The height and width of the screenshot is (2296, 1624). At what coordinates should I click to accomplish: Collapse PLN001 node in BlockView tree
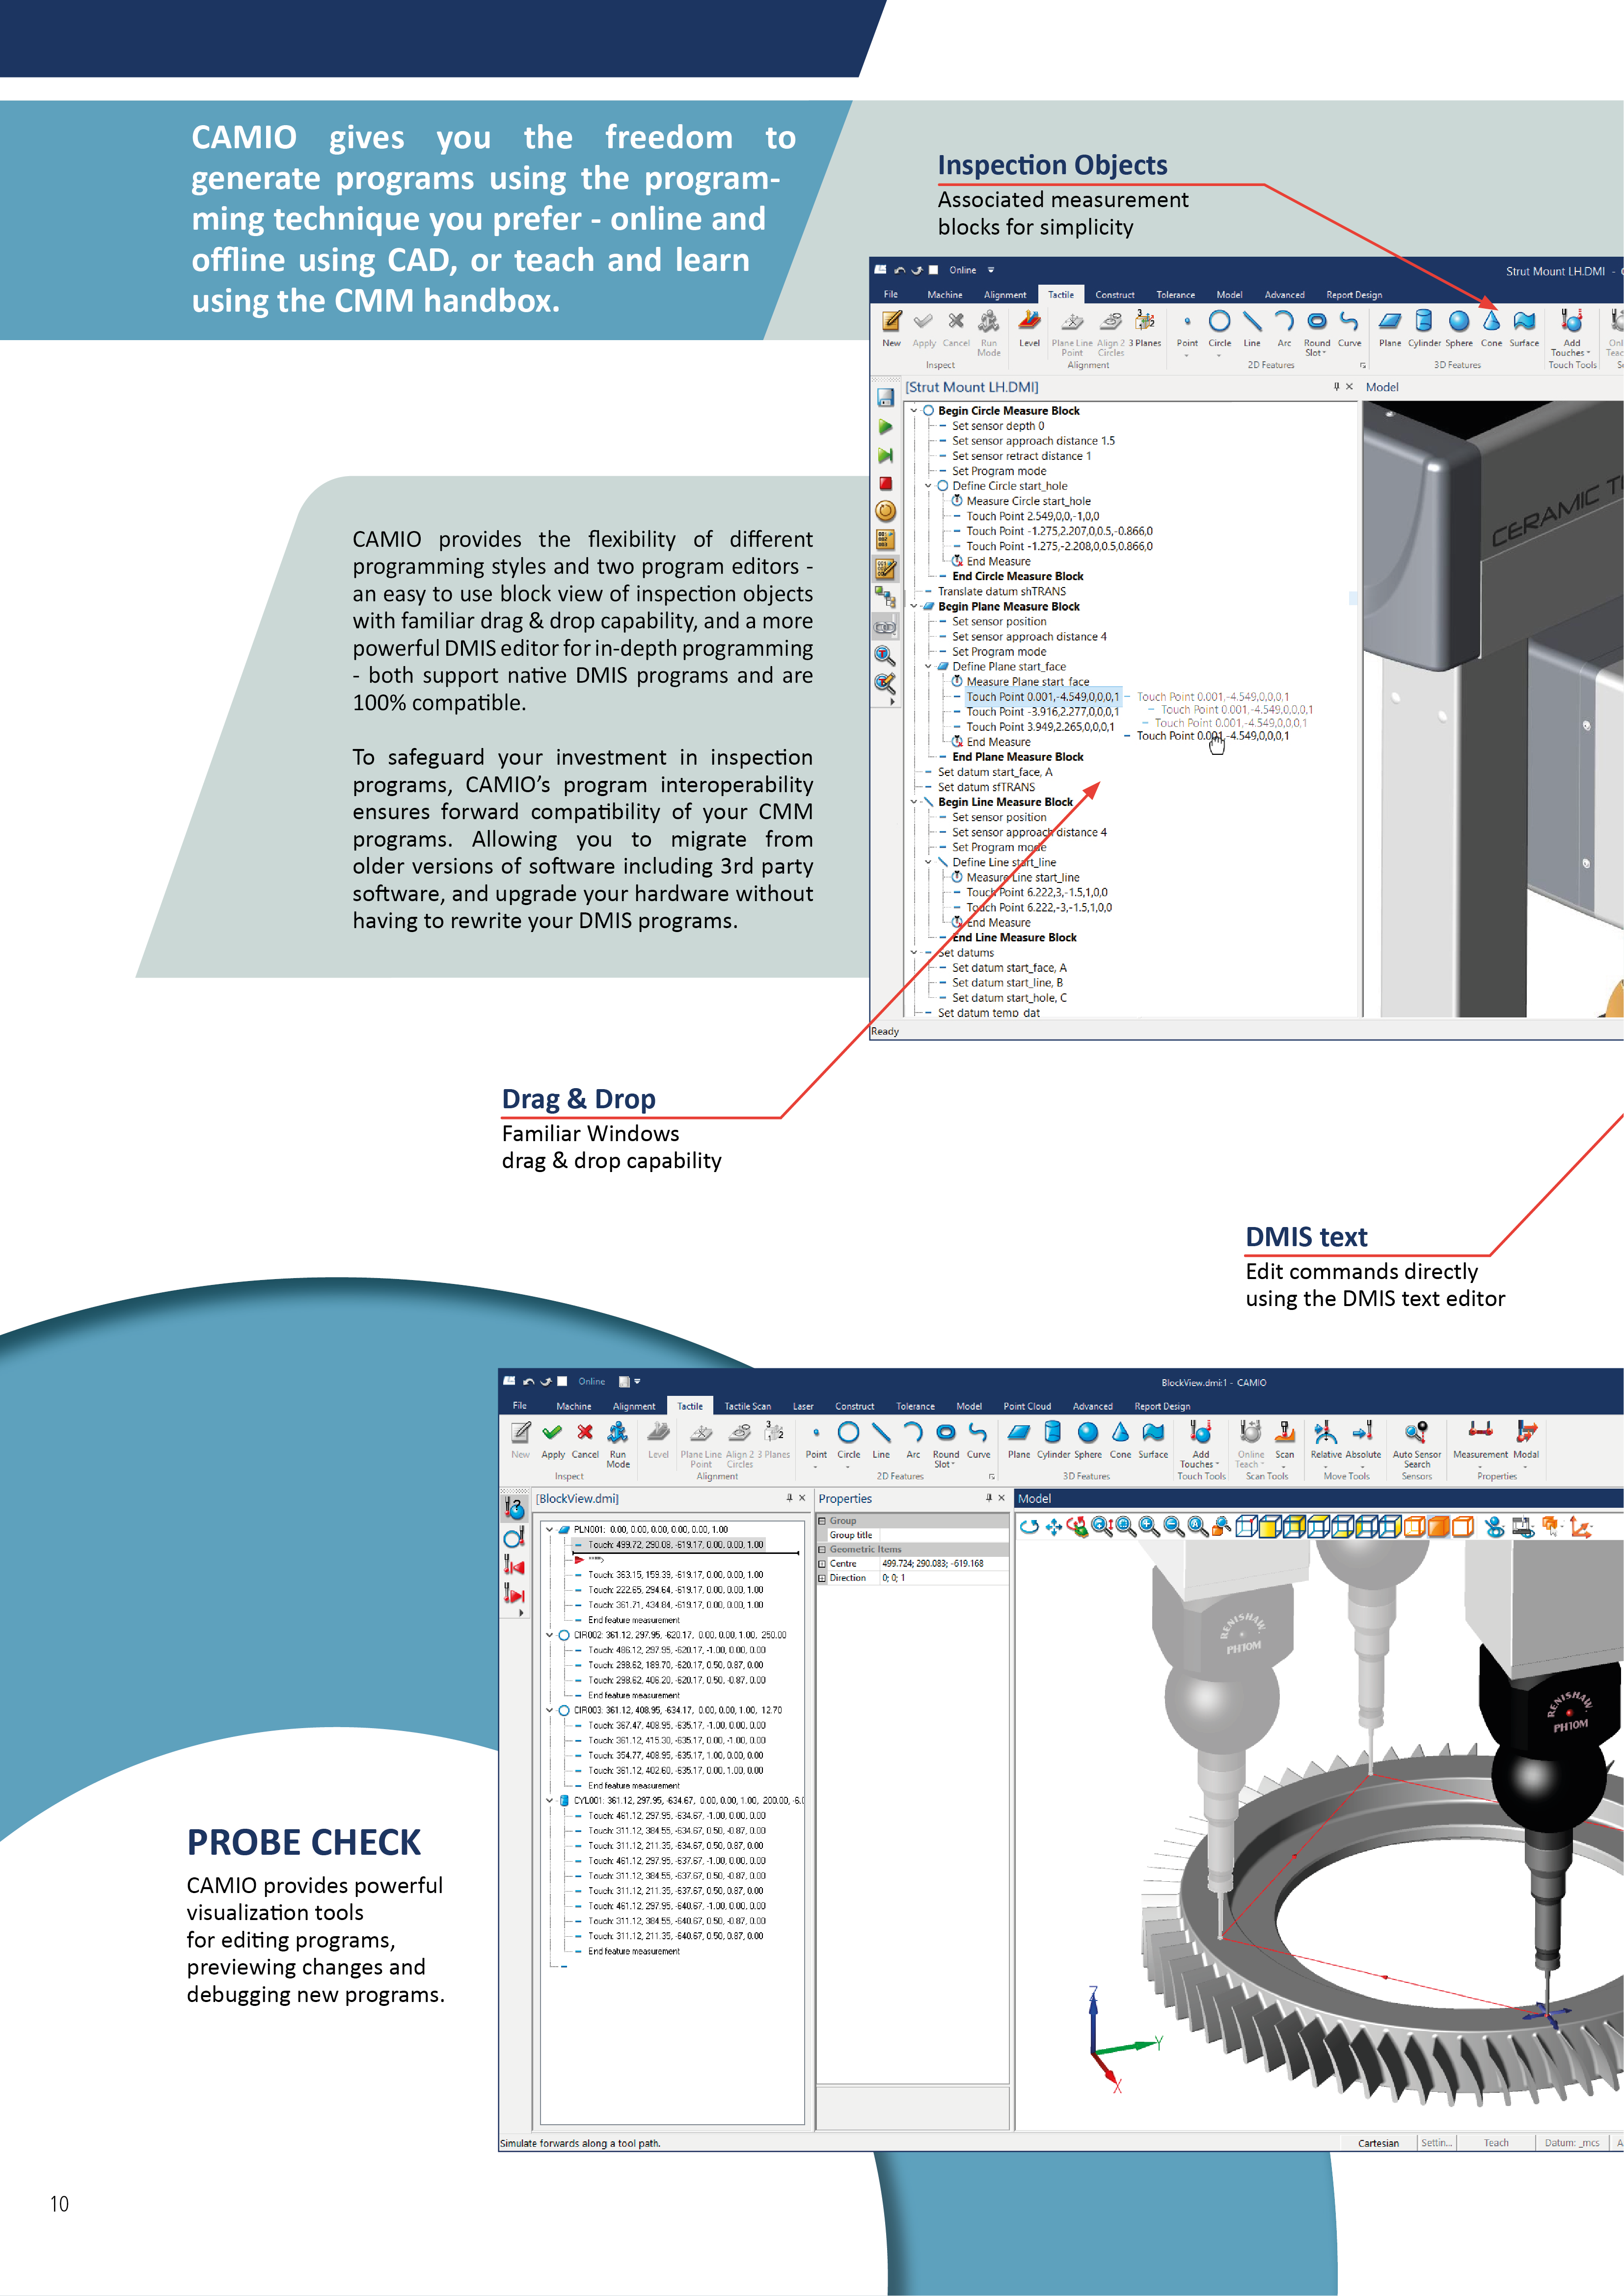(x=549, y=1529)
